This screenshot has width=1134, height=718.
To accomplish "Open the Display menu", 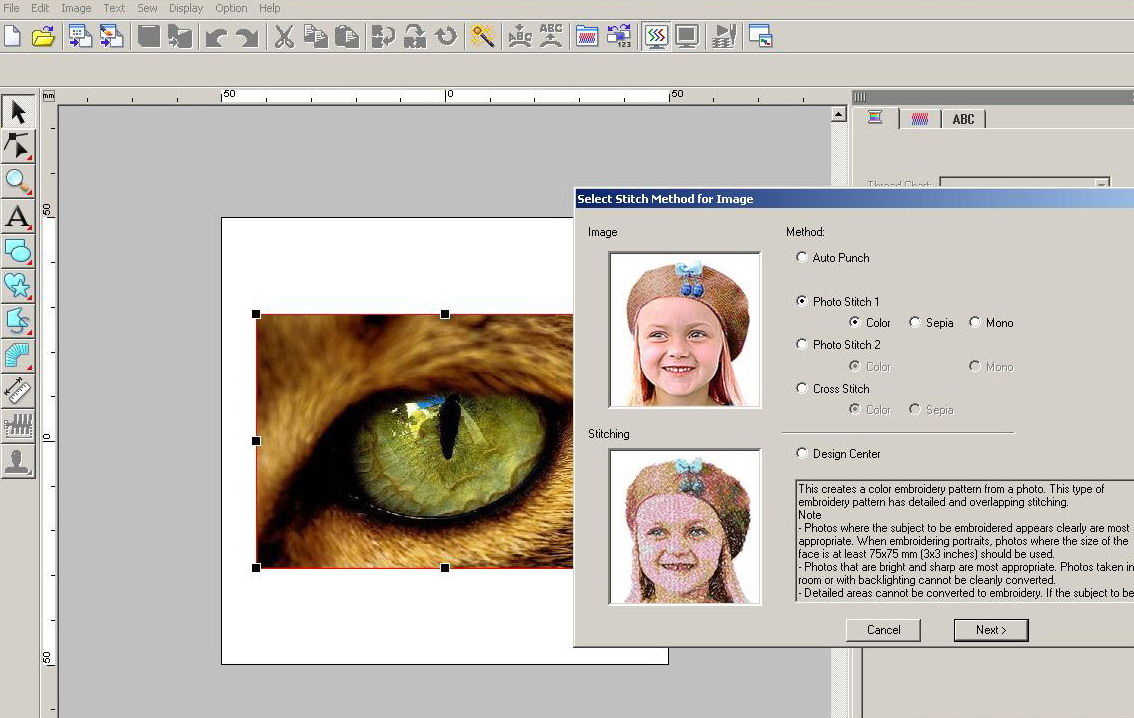I will (x=185, y=8).
